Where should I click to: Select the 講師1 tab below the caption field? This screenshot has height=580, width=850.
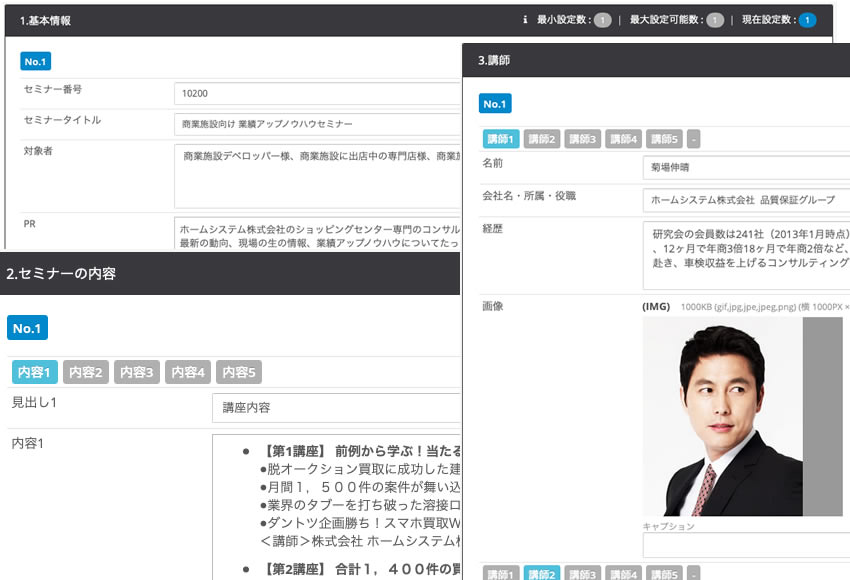[501, 573]
